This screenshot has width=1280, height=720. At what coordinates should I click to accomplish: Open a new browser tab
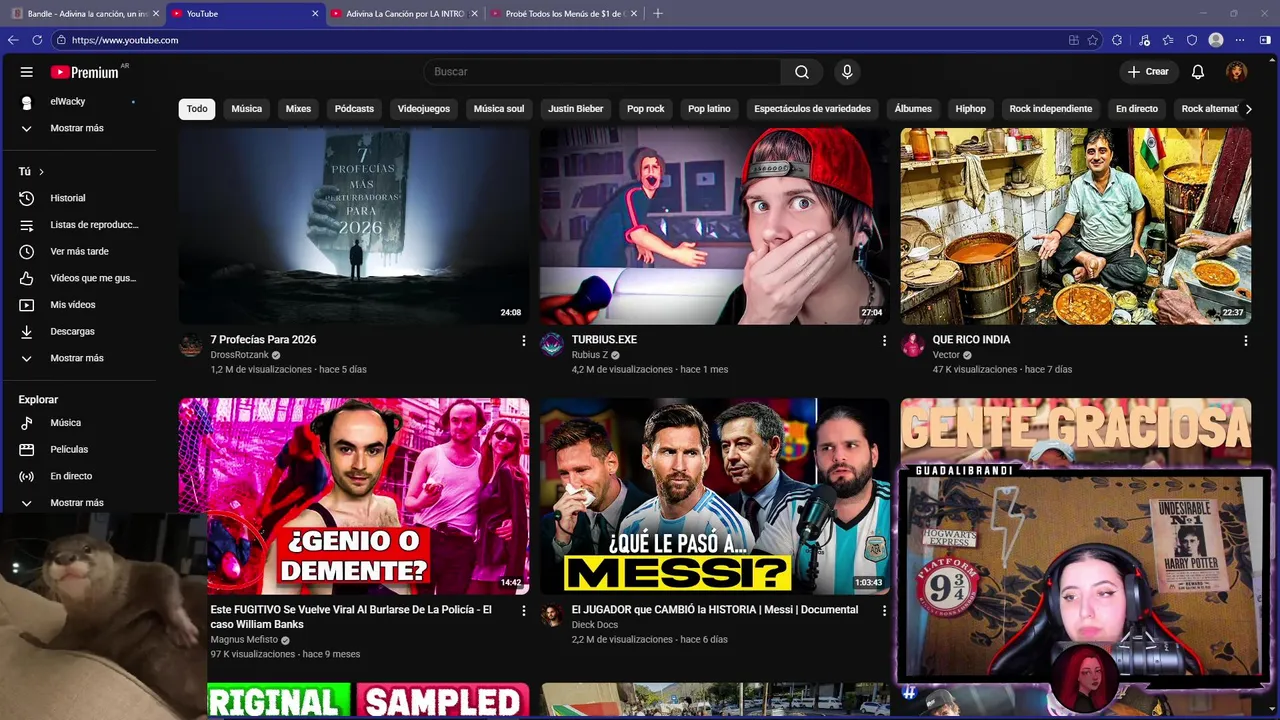657,14
